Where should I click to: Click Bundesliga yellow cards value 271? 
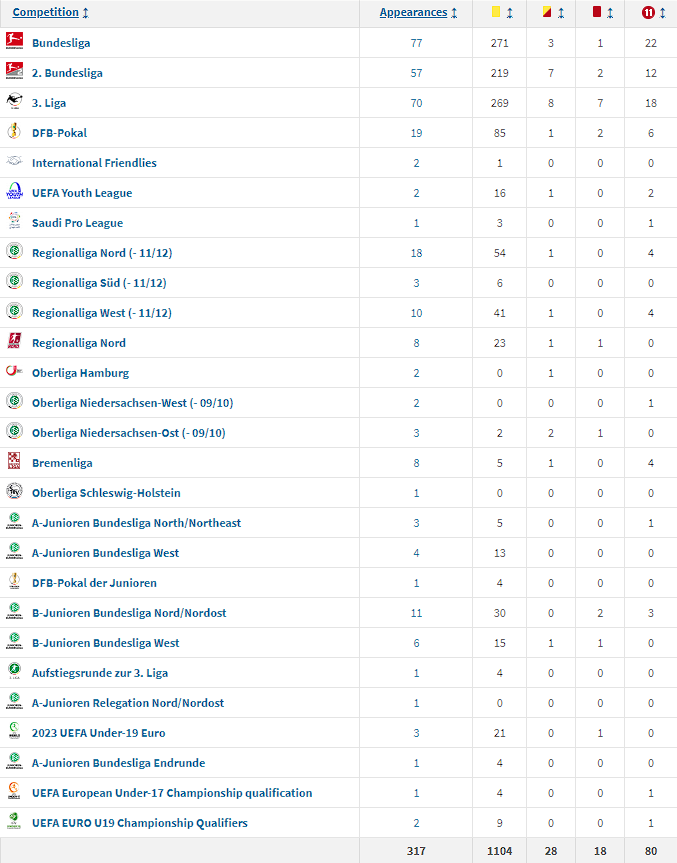[500, 43]
